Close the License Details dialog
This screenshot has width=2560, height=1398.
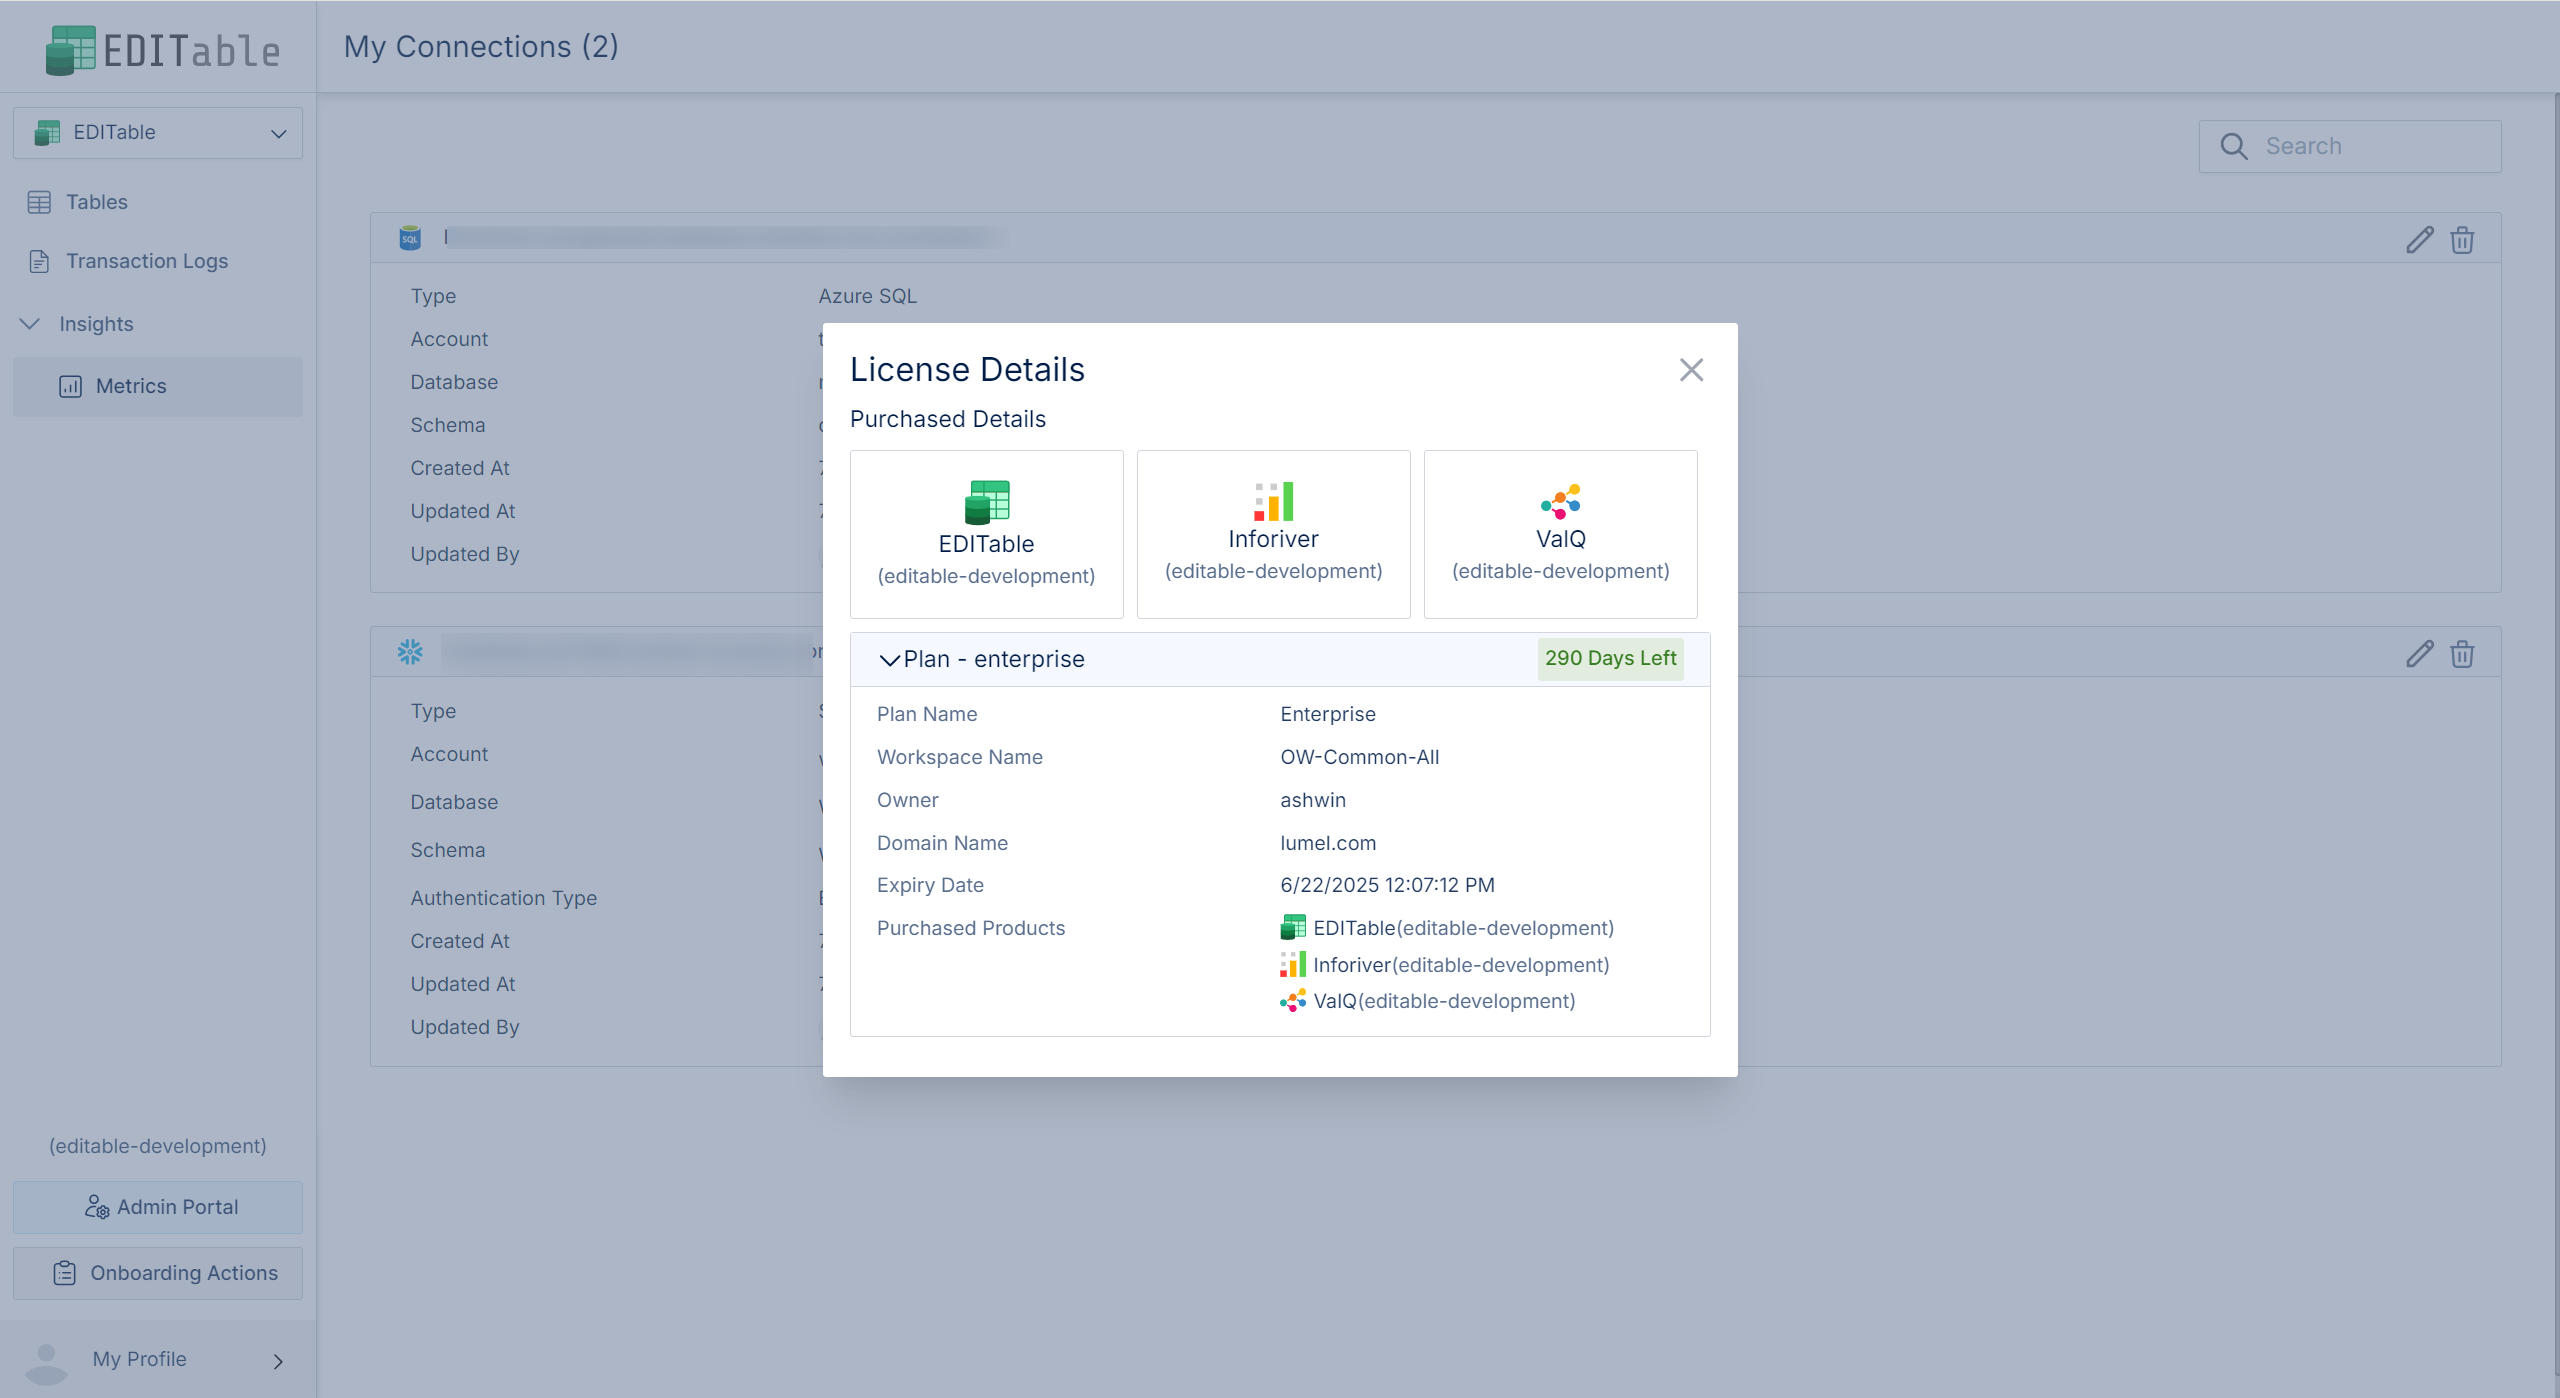1691,370
